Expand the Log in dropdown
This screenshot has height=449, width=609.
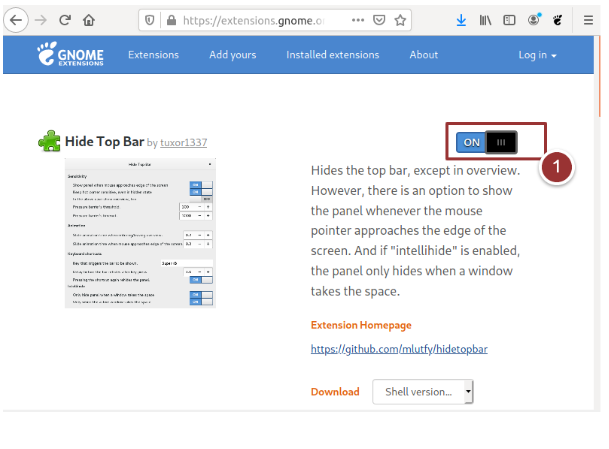[x=538, y=55]
